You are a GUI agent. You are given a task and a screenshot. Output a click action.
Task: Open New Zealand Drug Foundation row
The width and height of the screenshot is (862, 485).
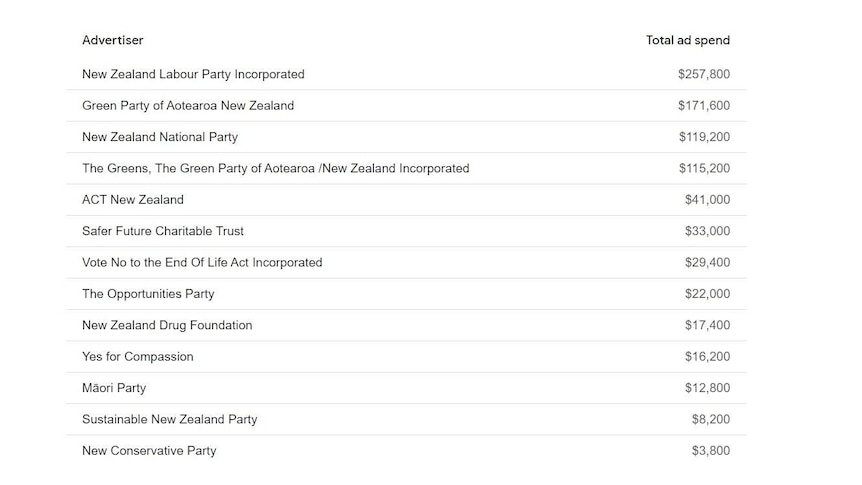406,325
